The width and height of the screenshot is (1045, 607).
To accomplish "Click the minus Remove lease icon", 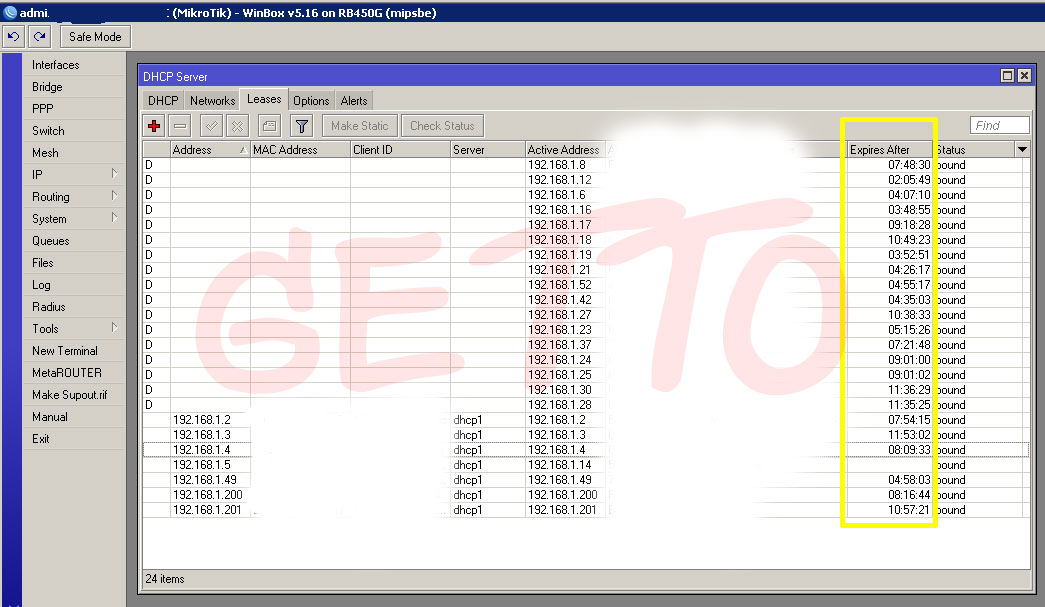I will (x=180, y=126).
